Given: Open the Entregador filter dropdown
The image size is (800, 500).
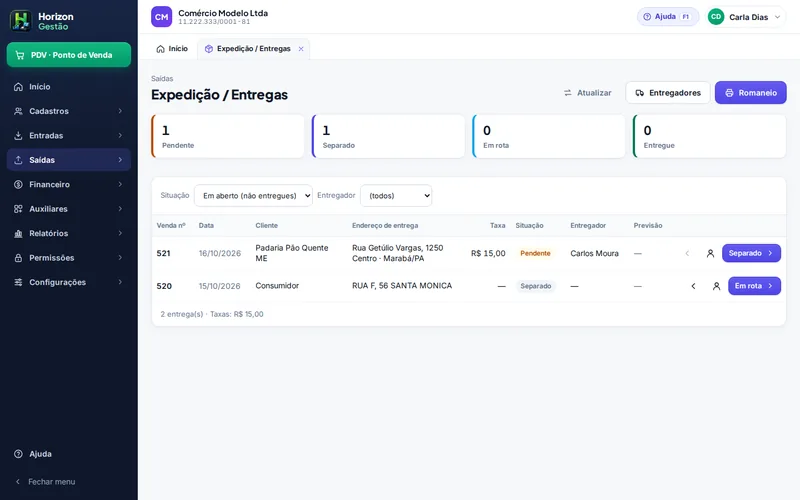Looking at the screenshot, I should coord(396,196).
